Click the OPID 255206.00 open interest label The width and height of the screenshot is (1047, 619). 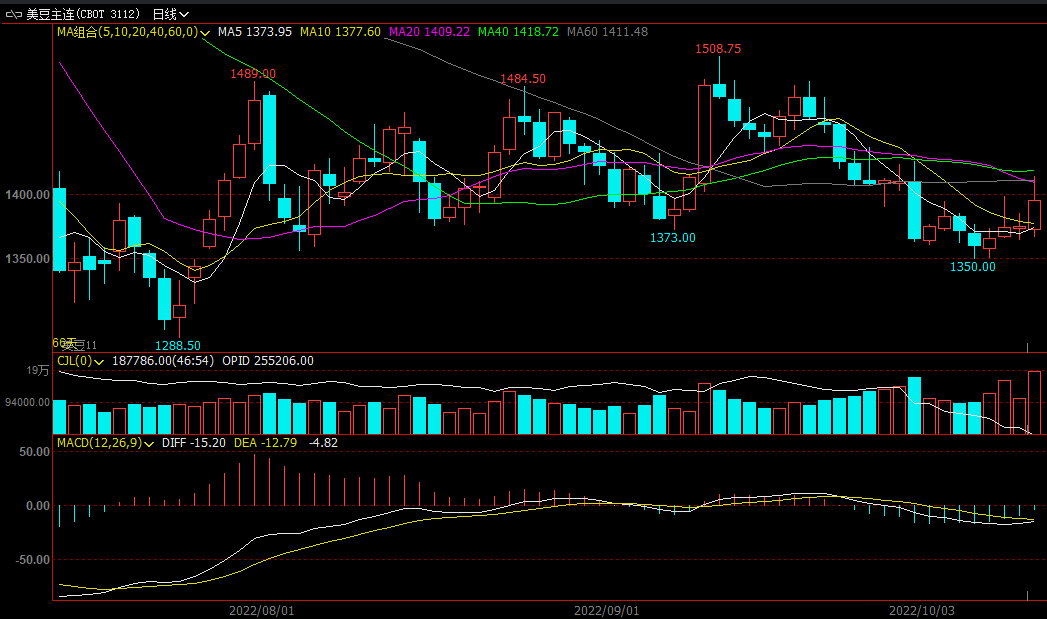[267, 361]
